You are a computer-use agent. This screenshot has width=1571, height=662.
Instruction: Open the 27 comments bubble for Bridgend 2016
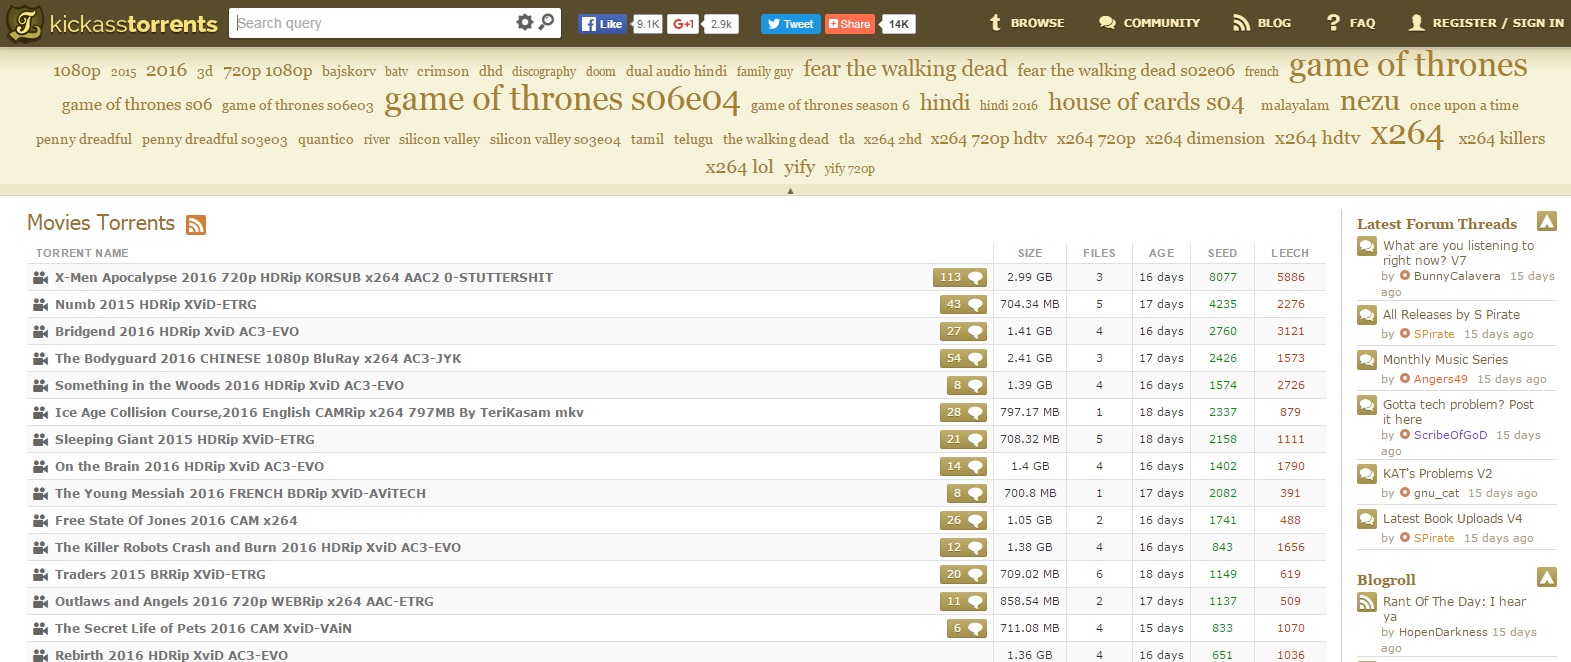[x=963, y=331]
